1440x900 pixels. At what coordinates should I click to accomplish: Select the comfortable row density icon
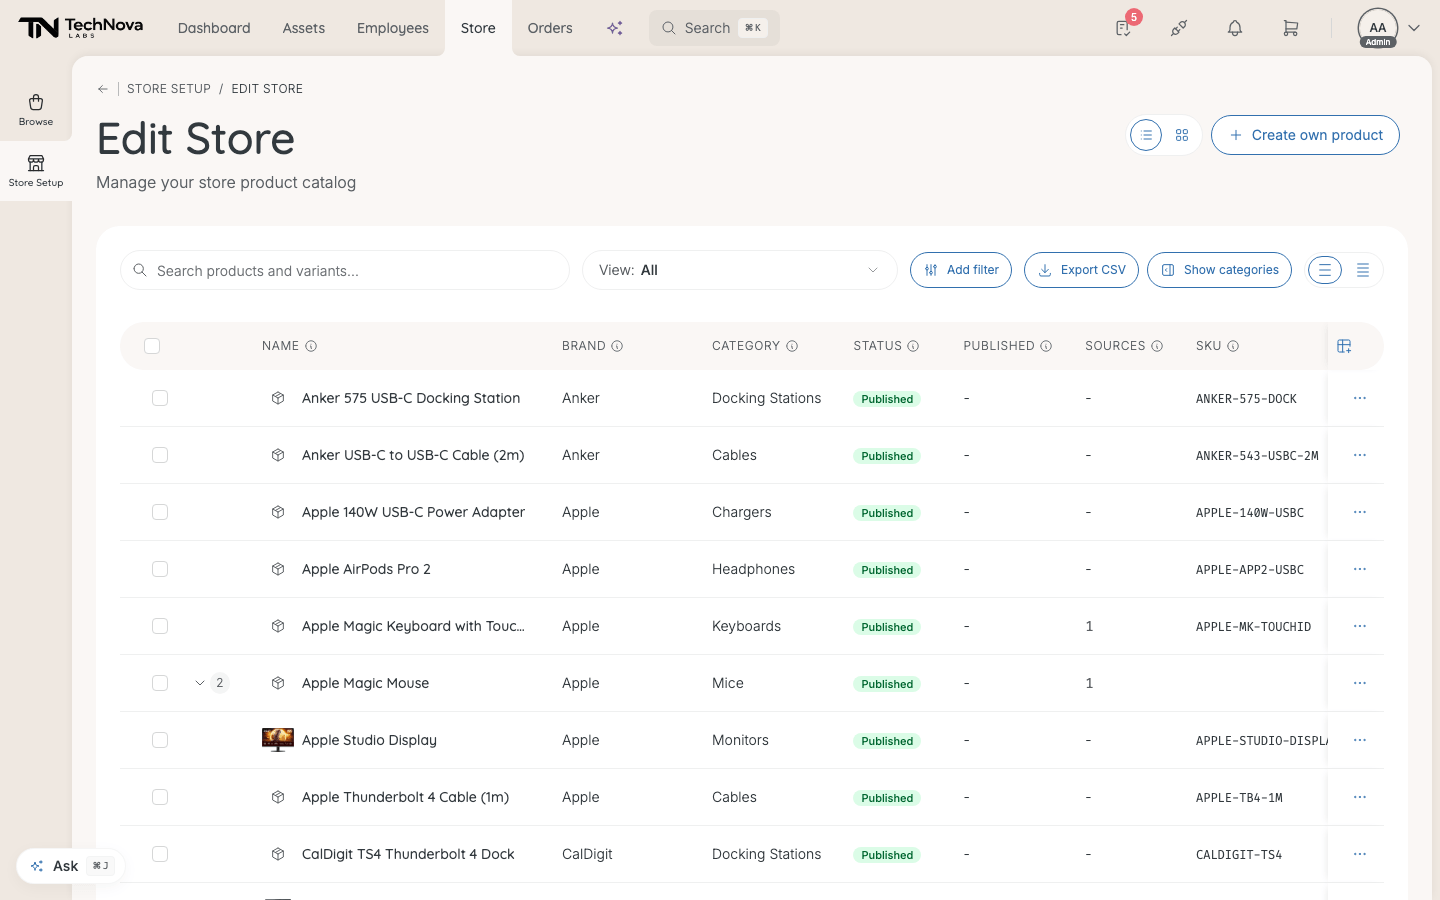coord(1325,270)
